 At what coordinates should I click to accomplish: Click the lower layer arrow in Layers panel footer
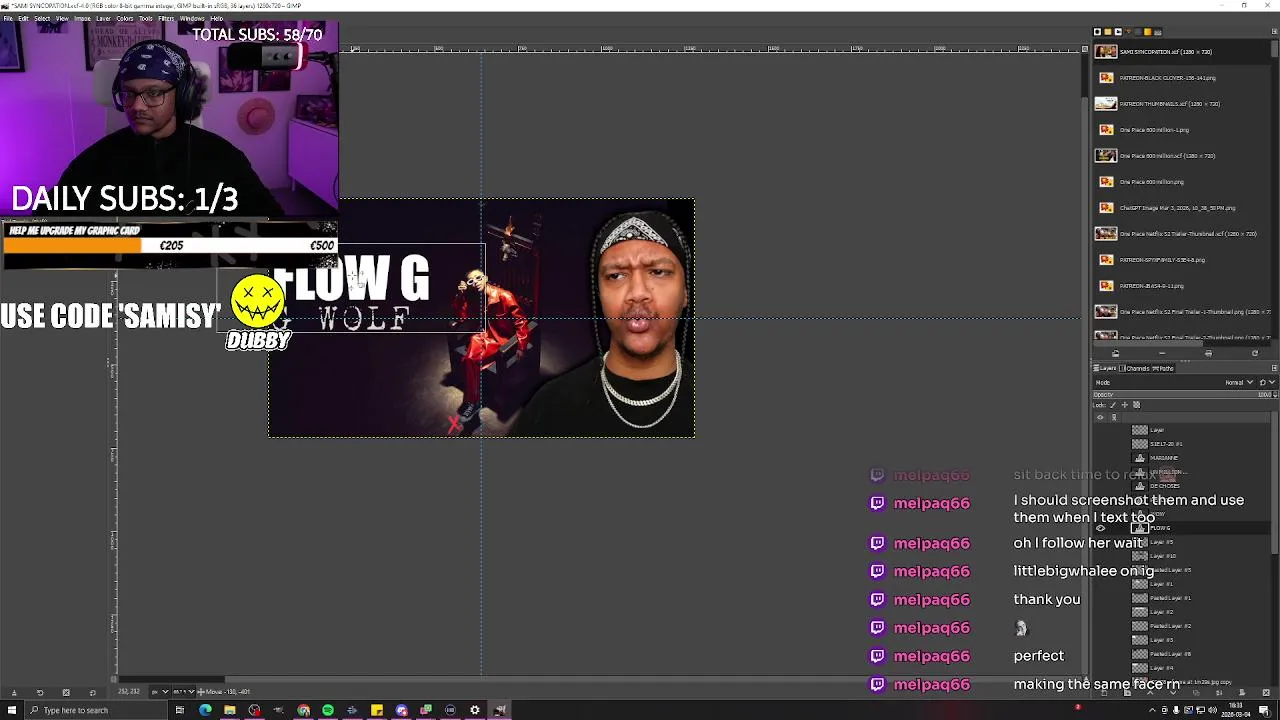pos(1173,693)
